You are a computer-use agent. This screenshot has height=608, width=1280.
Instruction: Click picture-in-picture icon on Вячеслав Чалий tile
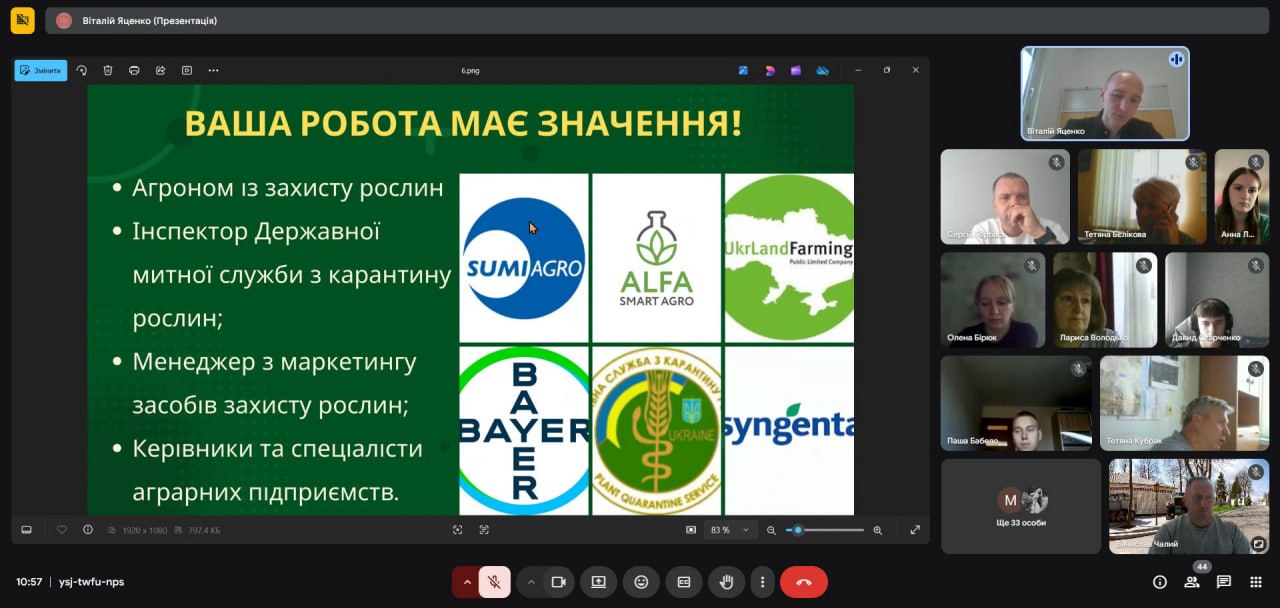pos(1257,544)
